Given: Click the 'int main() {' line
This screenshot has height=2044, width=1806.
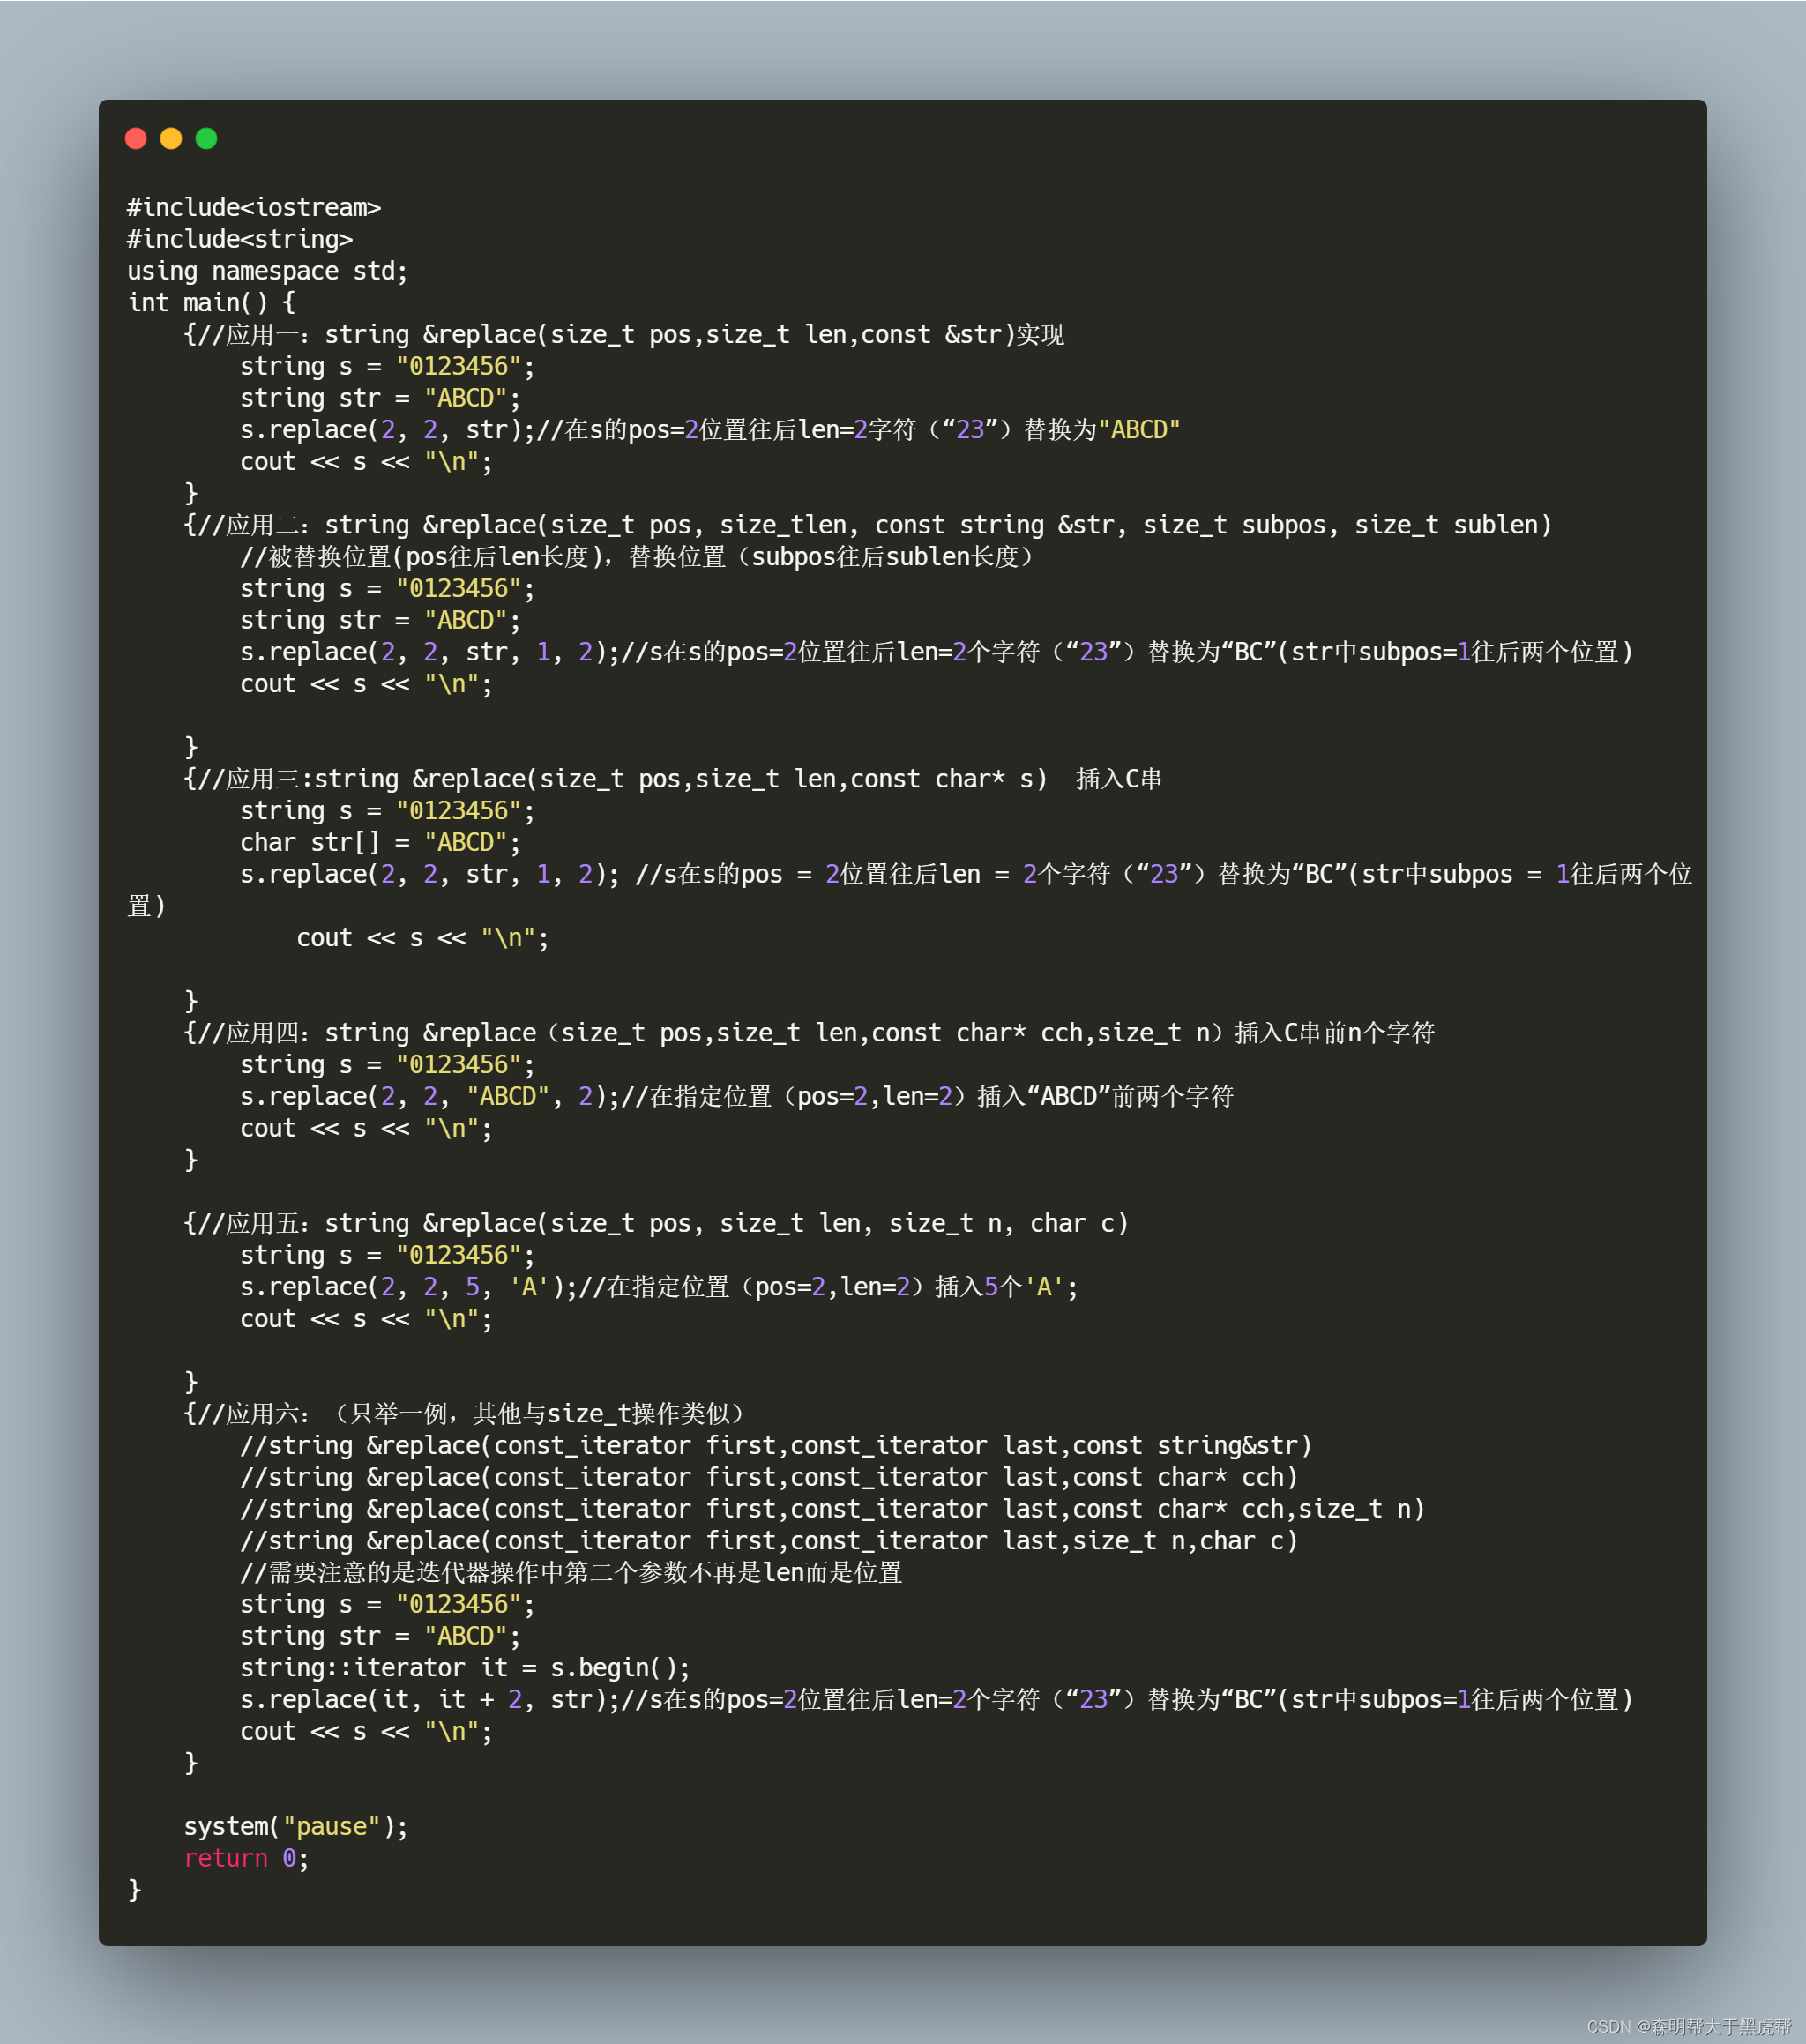Looking at the screenshot, I should tap(212, 303).
